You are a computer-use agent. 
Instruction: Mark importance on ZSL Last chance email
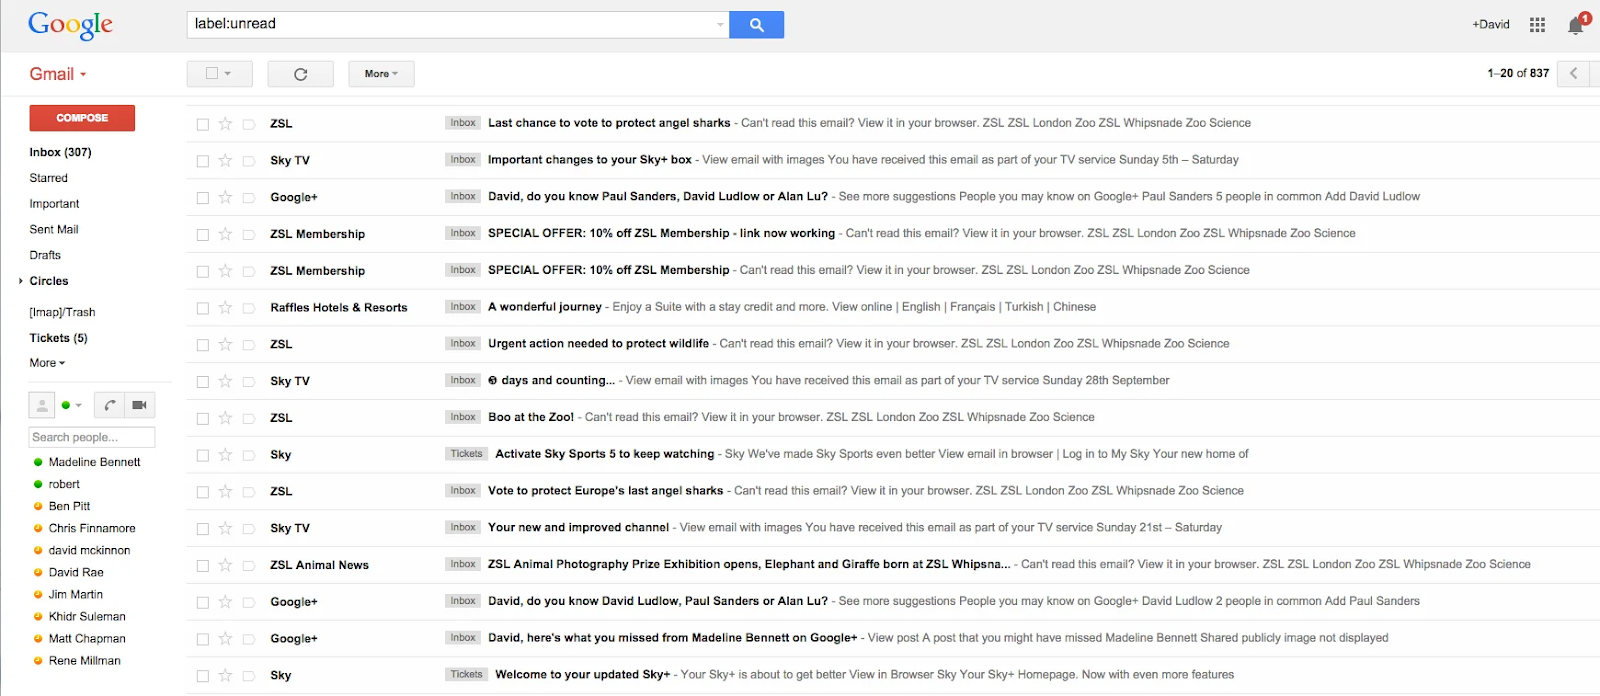pos(249,124)
